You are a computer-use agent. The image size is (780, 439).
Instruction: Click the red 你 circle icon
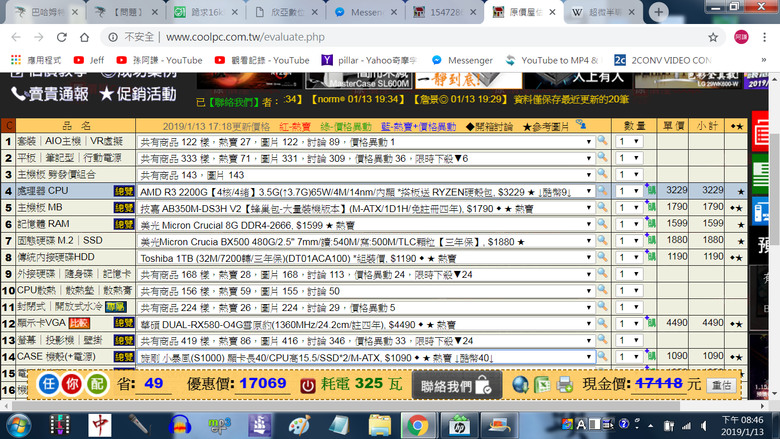(72, 384)
